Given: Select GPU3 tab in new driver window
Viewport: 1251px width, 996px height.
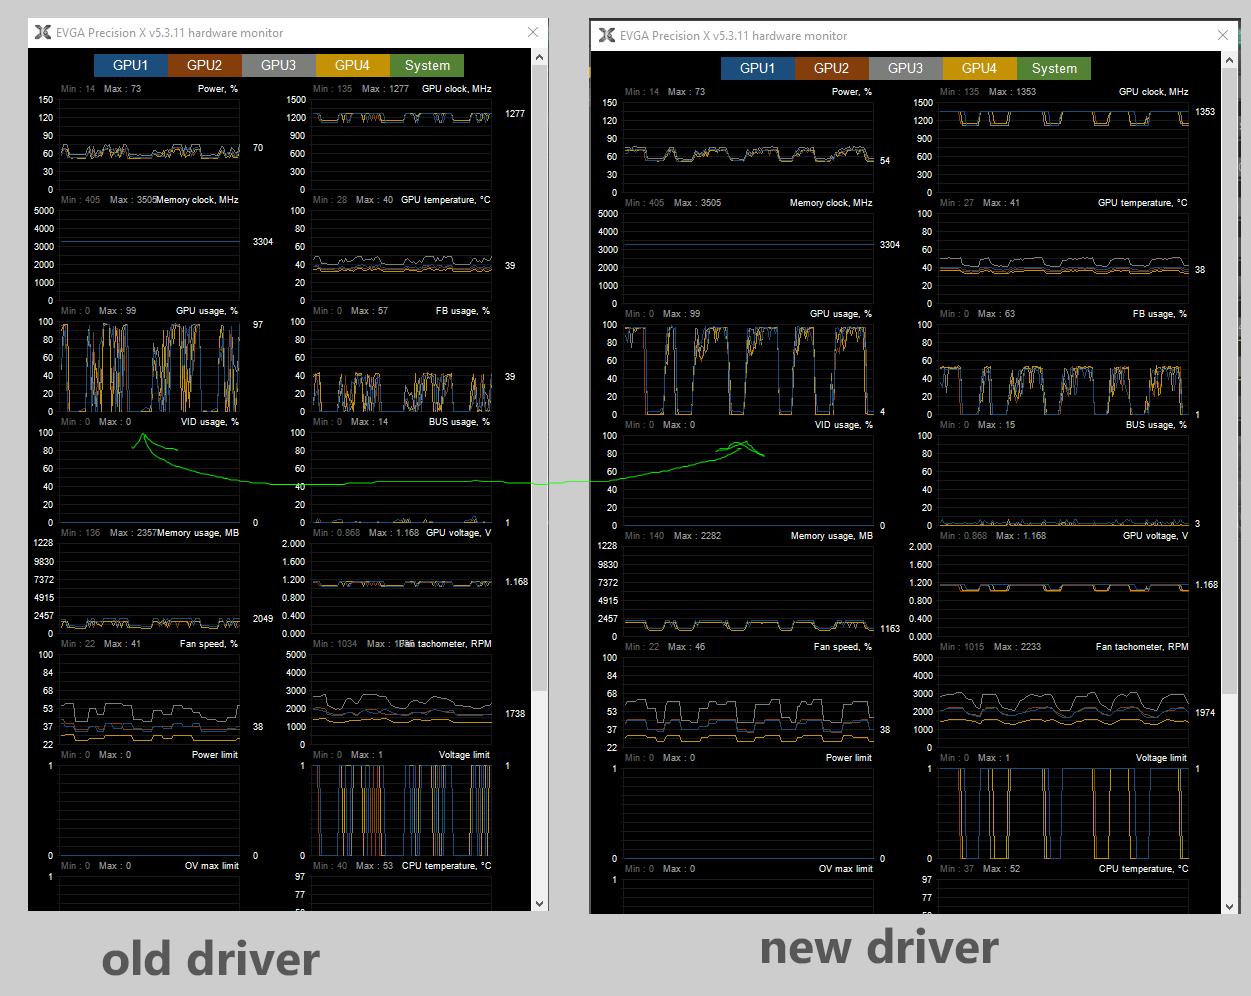Looking at the screenshot, I should [x=906, y=68].
